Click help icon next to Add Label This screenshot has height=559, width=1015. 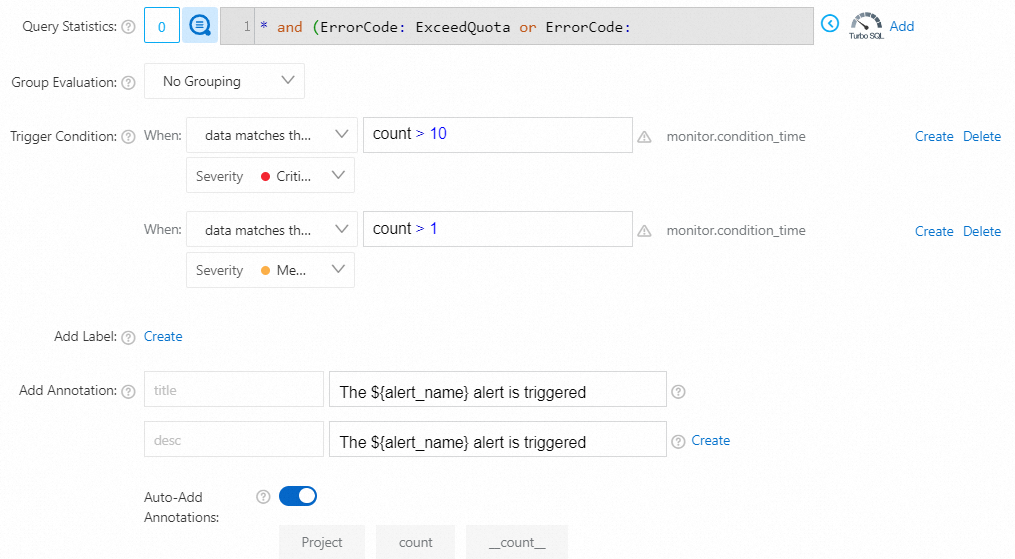[x=128, y=338]
